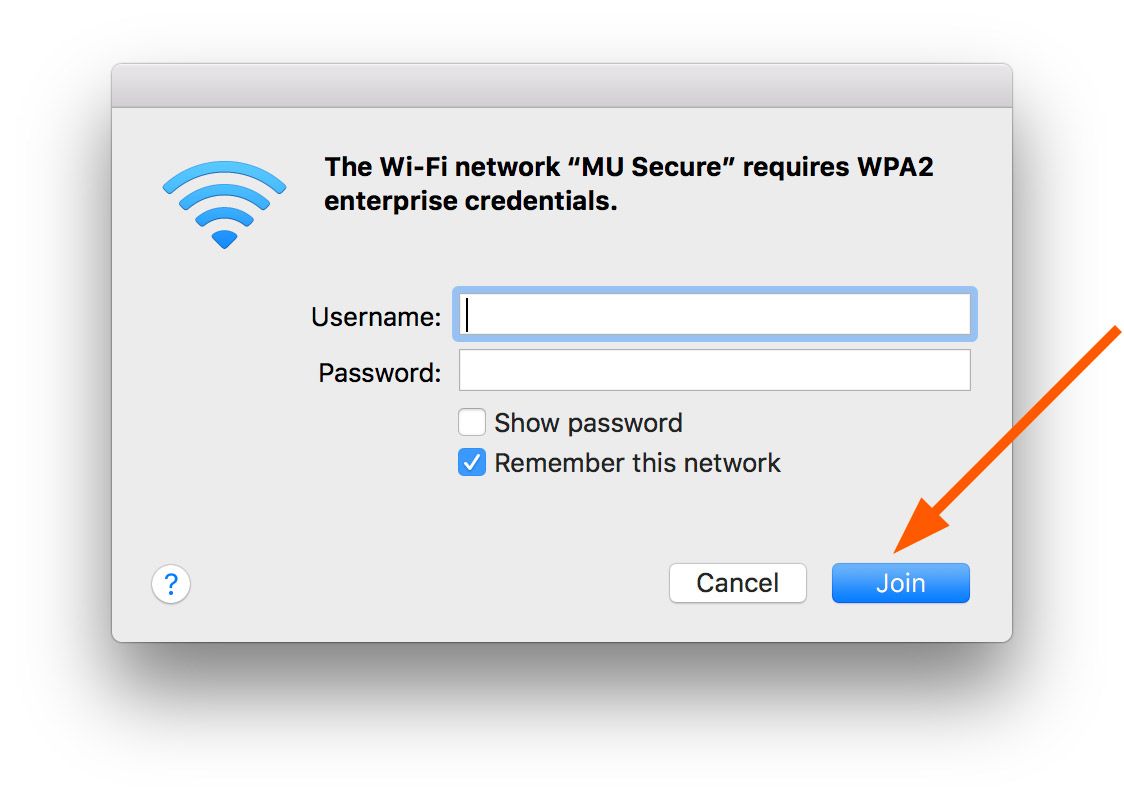Enable the Show password checkbox
Viewport: 1124px width, 802px height.
(472, 423)
